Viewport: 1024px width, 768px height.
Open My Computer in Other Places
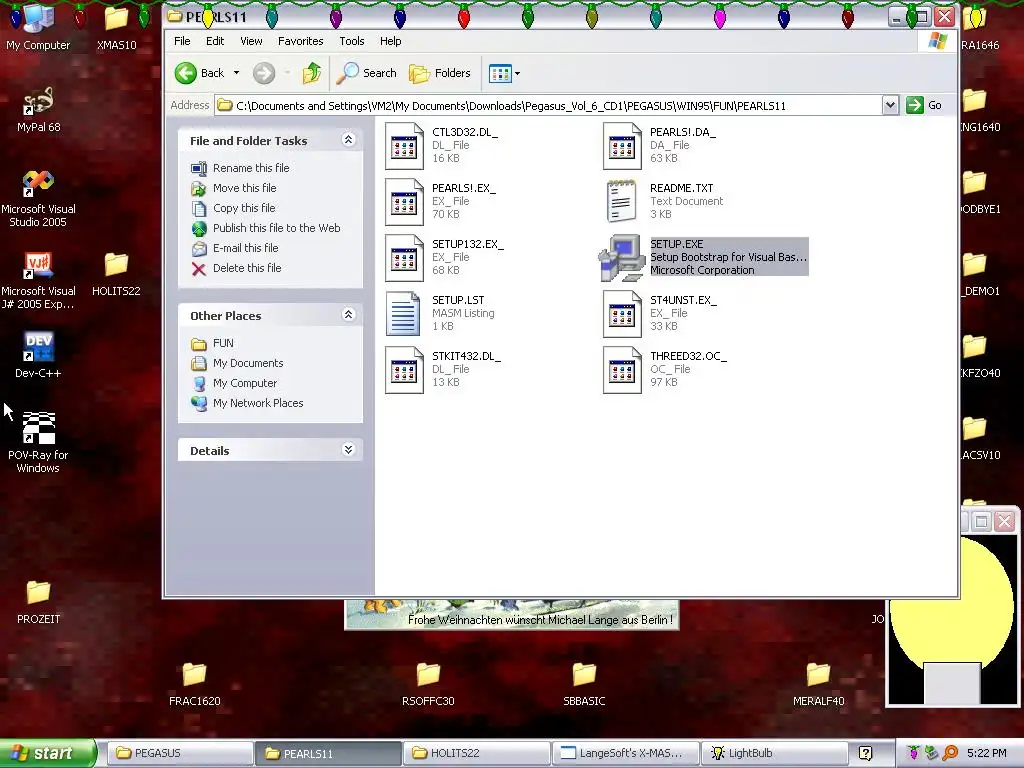coord(245,383)
